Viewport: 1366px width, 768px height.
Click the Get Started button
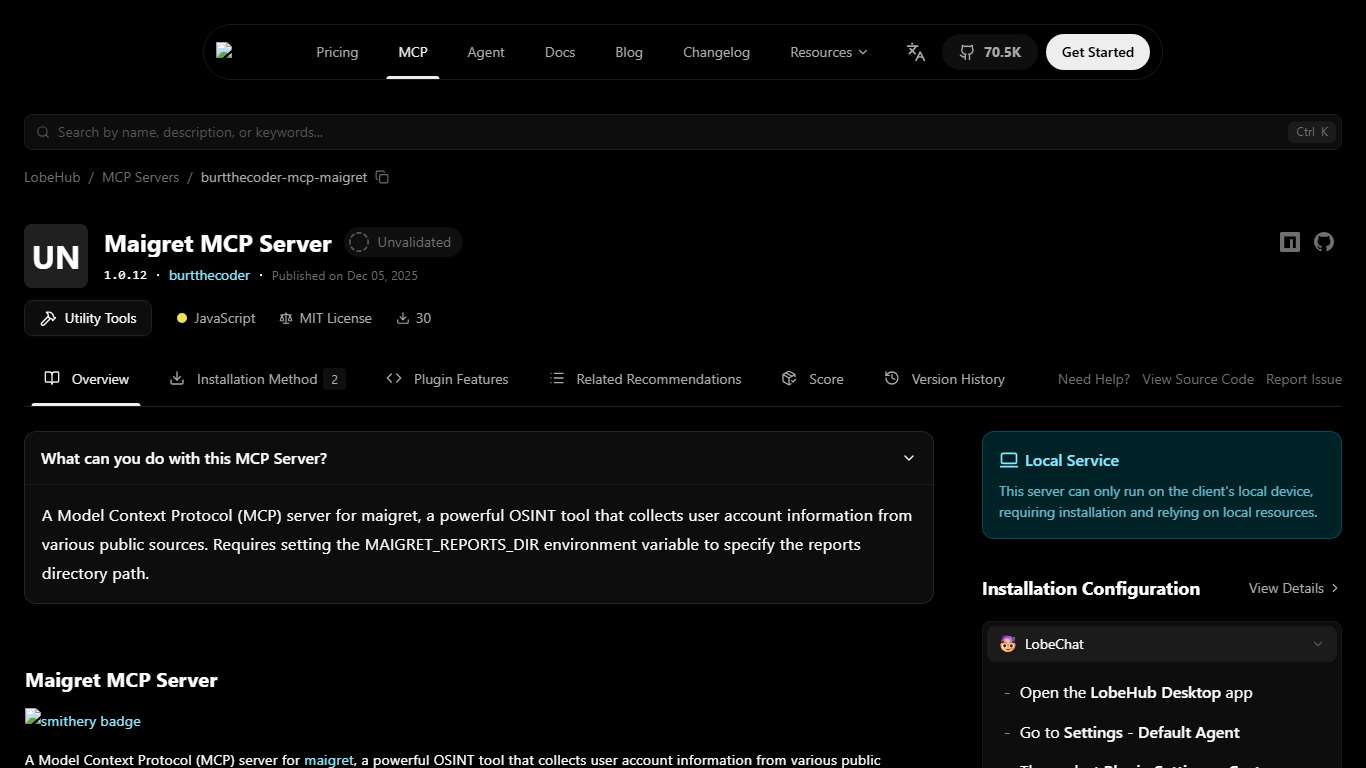pyautogui.click(x=1097, y=52)
